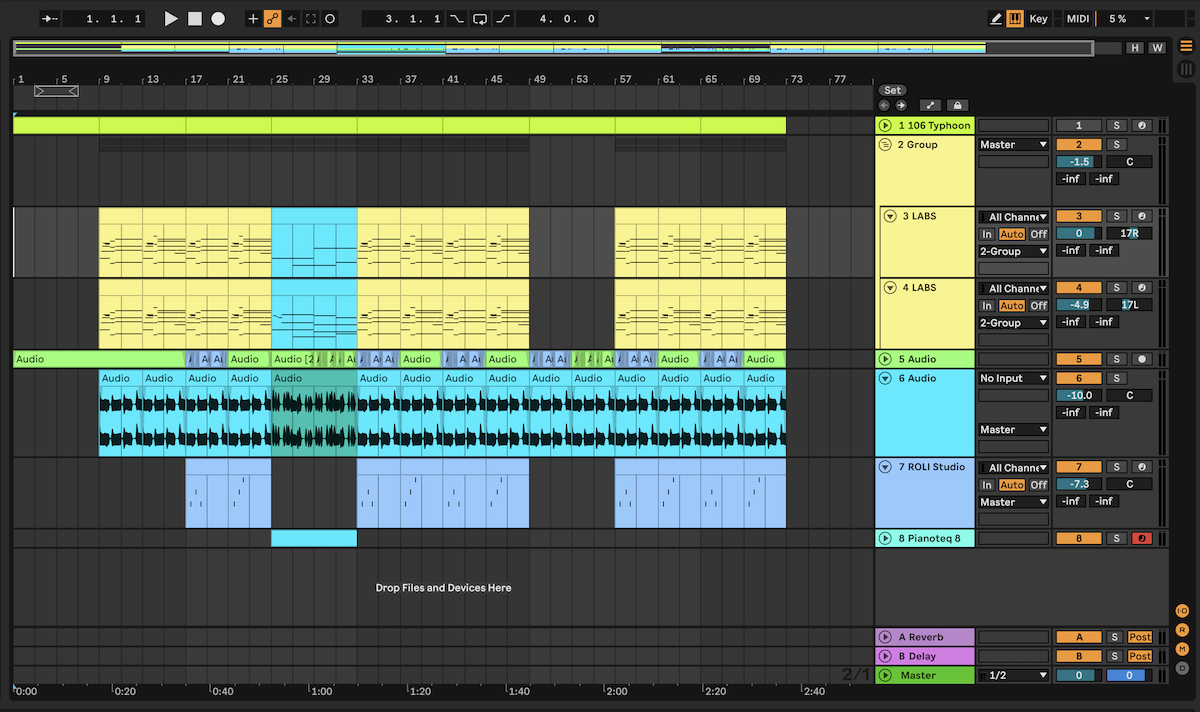Collapse the 3 LABS track
1200x712 pixels.
pyautogui.click(x=890, y=216)
